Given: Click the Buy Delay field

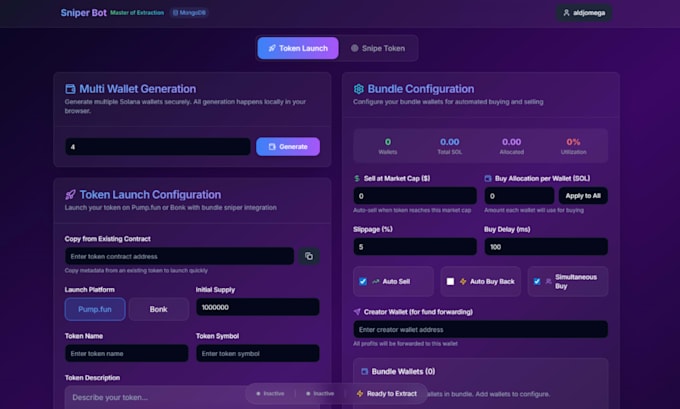Looking at the screenshot, I should [546, 247].
